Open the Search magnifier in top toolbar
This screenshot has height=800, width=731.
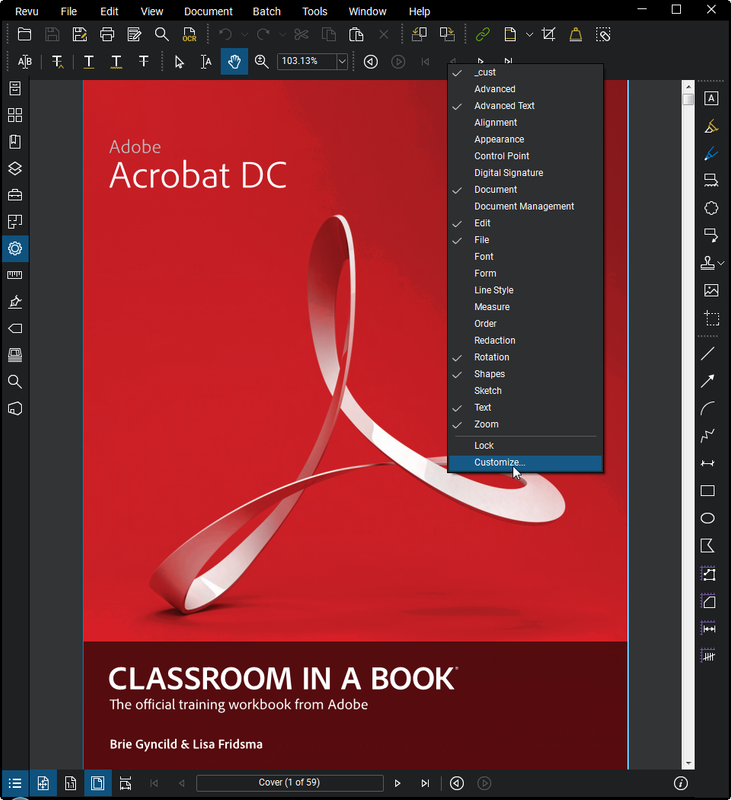162,35
